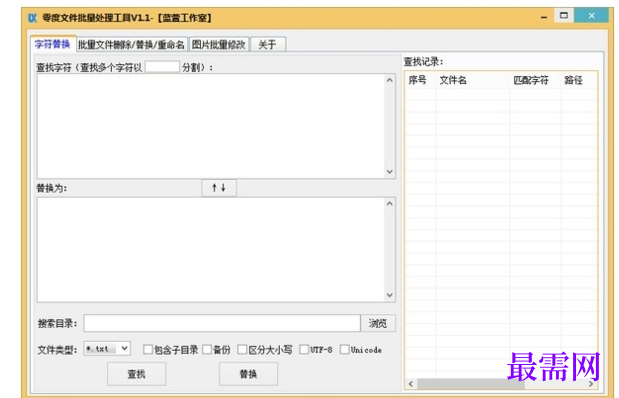Viewport: 619px width, 398px height.
Task: Click the up arrow of the 查找字符 scrollbar
Action: coord(390,80)
